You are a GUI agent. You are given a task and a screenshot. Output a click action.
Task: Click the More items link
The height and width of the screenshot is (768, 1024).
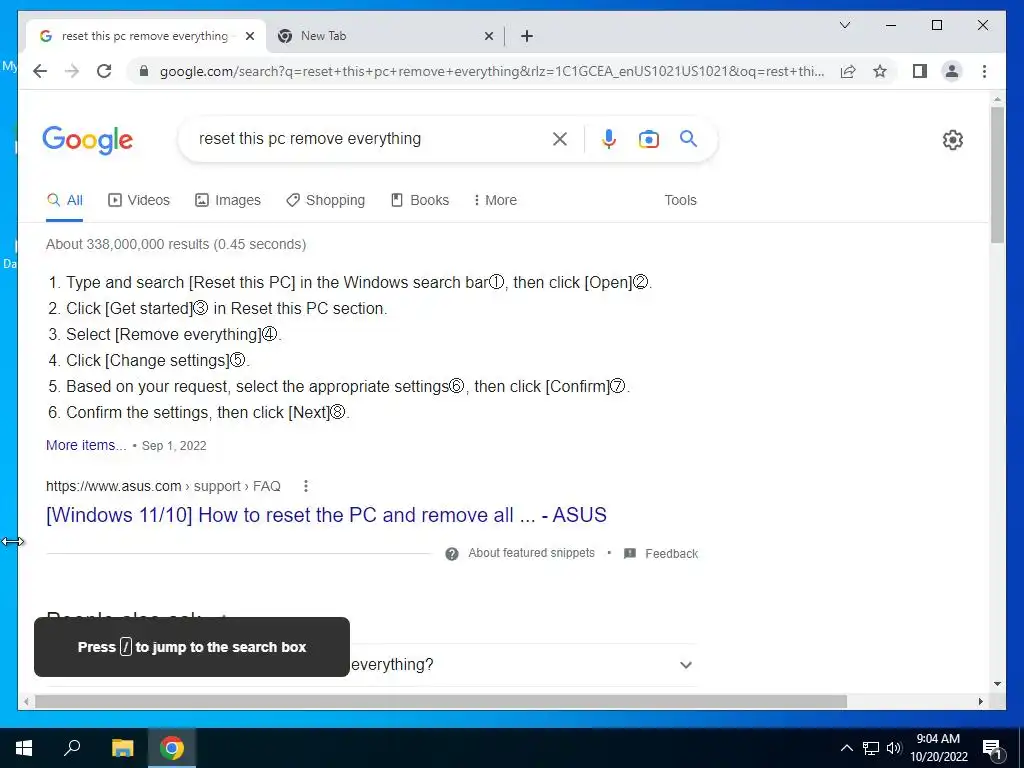(86, 445)
